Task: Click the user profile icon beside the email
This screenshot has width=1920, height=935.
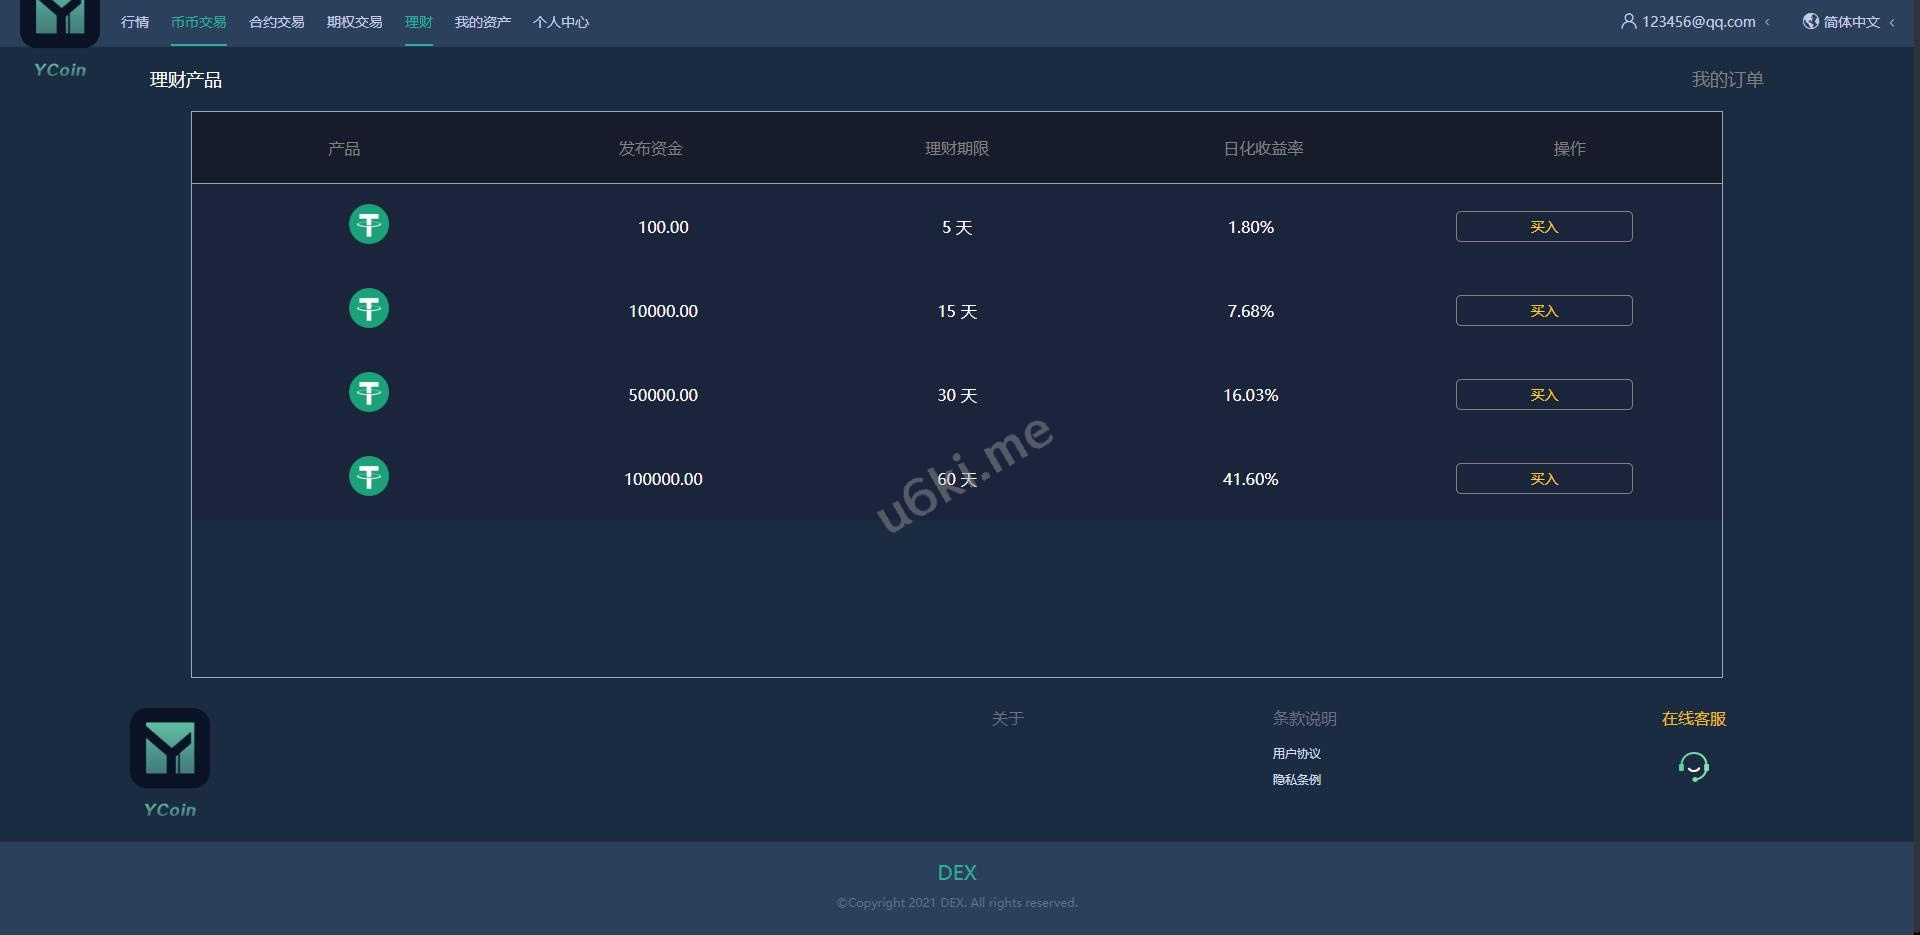Action: (1628, 21)
